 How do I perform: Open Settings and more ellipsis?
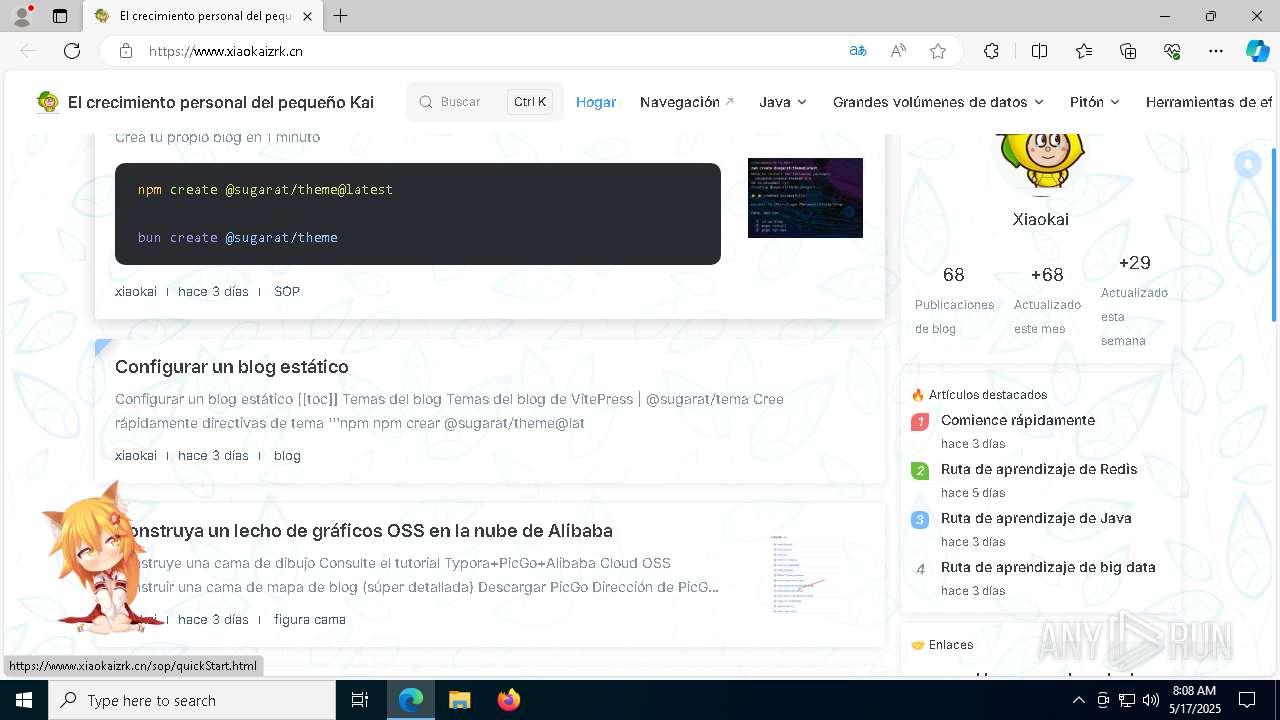(1216, 51)
